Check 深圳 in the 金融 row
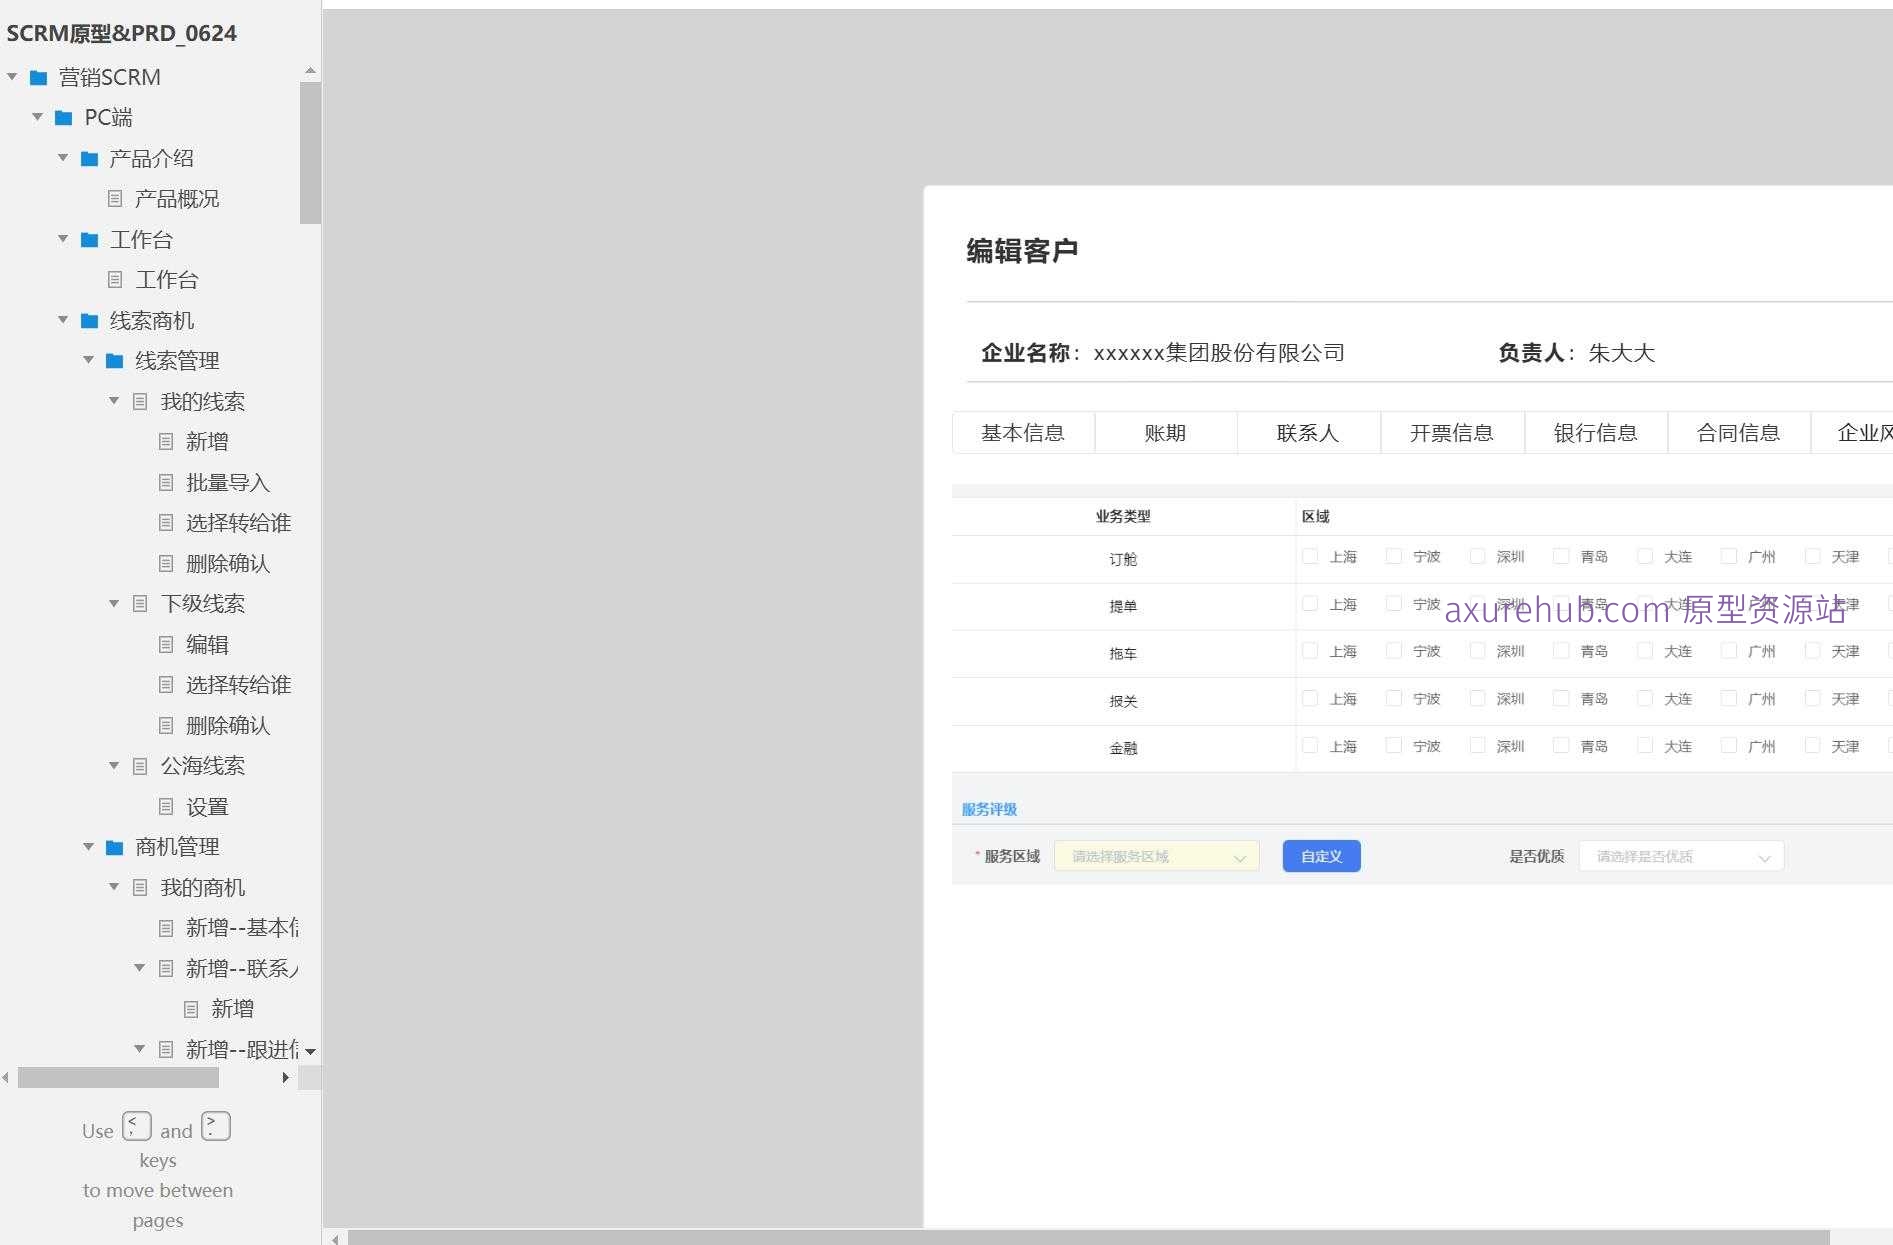This screenshot has height=1245, width=1893. (x=1477, y=745)
